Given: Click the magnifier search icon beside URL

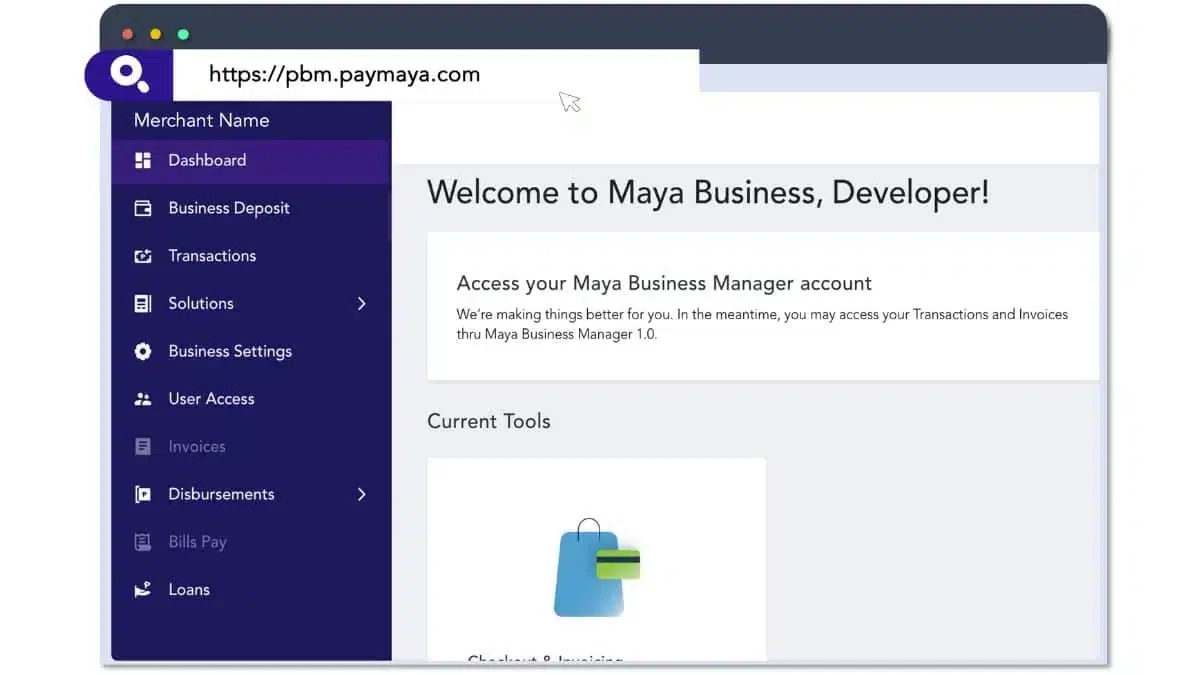Looking at the screenshot, I should pos(130,74).
